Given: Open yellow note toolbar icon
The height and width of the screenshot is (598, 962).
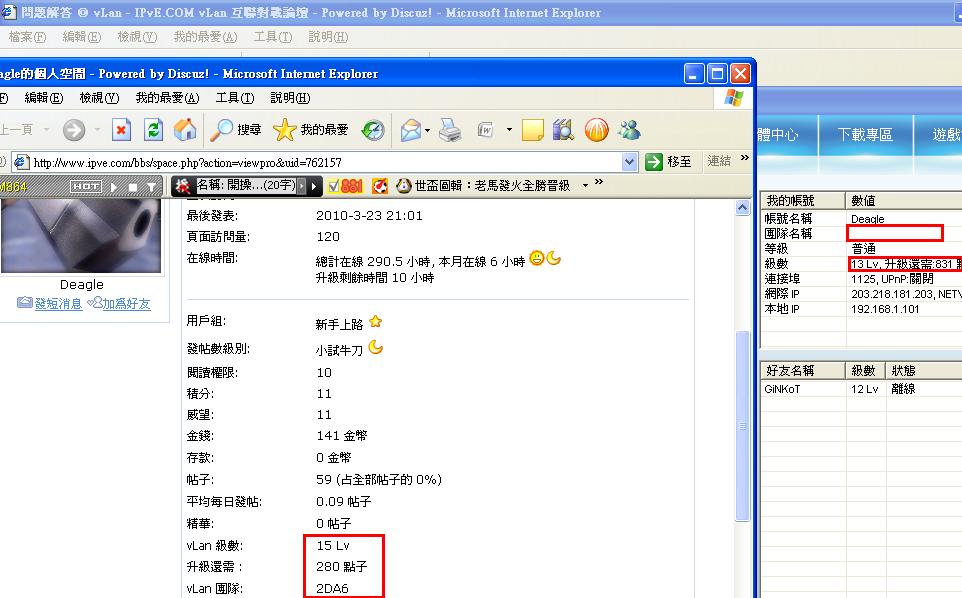Looking at the screenshot, I should click(x=533, y=130).
